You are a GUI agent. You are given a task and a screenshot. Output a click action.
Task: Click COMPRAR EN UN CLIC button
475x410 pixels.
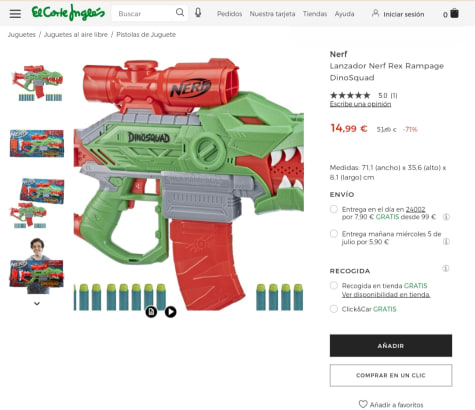(391, 375)
